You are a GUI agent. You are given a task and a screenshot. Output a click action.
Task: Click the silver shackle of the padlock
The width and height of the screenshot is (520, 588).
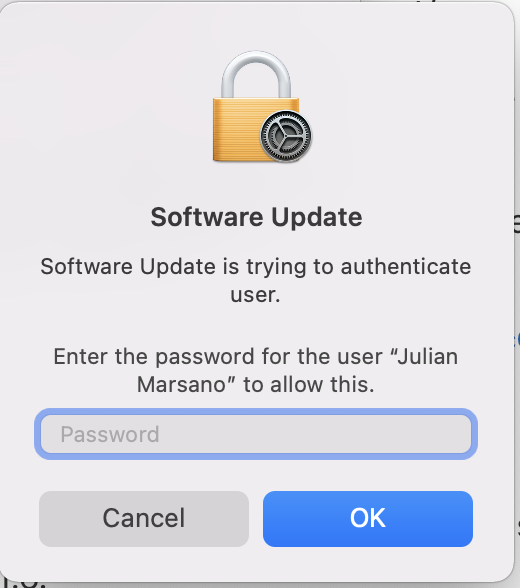[256, 75]
